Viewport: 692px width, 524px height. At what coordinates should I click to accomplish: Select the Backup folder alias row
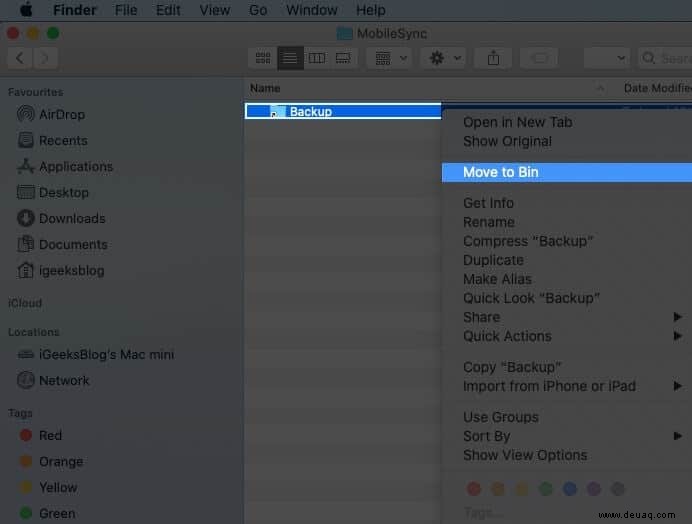(x=343, y=111)
